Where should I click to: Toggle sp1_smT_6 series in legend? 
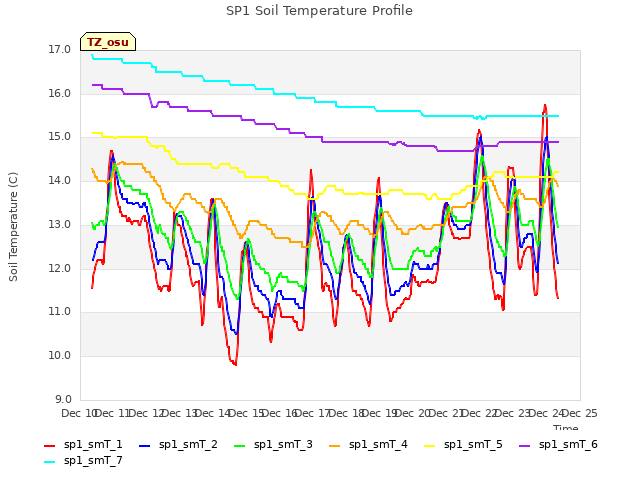point(558,444)
